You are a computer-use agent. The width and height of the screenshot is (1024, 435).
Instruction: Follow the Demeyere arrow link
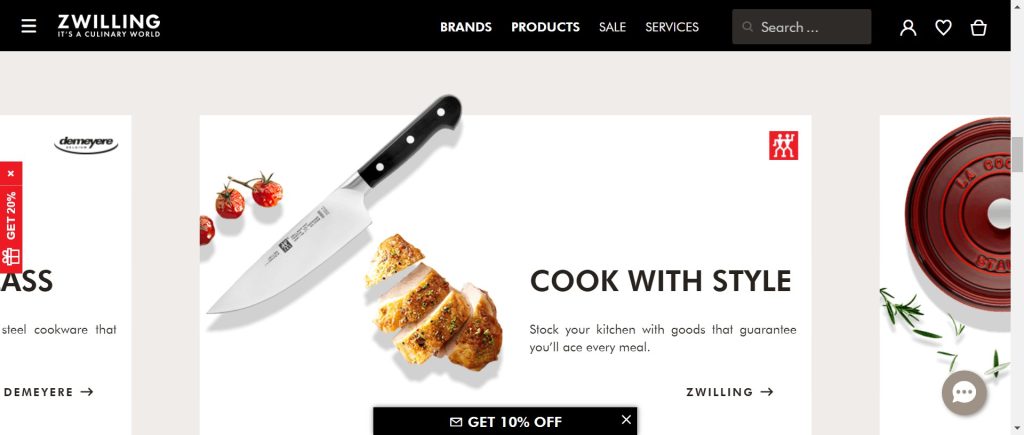tap(48, 392)
